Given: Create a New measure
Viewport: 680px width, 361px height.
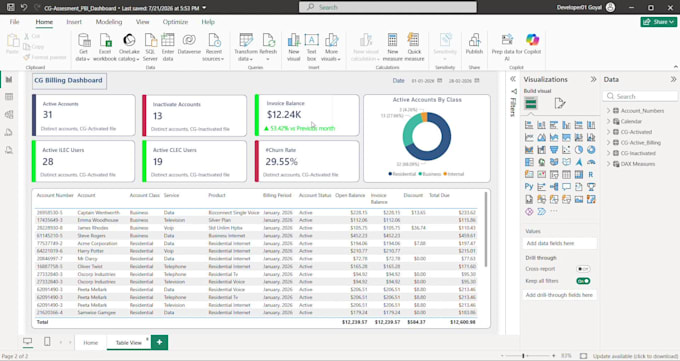Looking at the screenshot, I should (392, 47).
